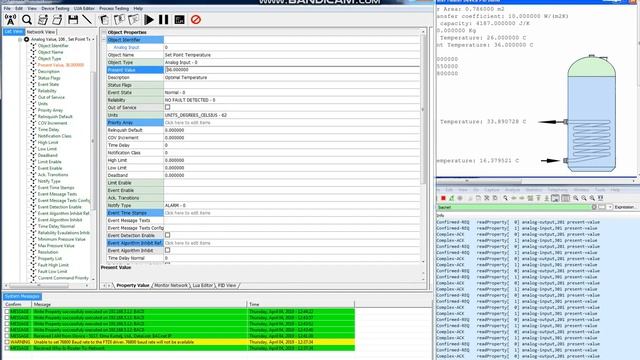
Task: Switch to the Monitor Network tab
Action: pyautogui.click(x=171, y=286)
